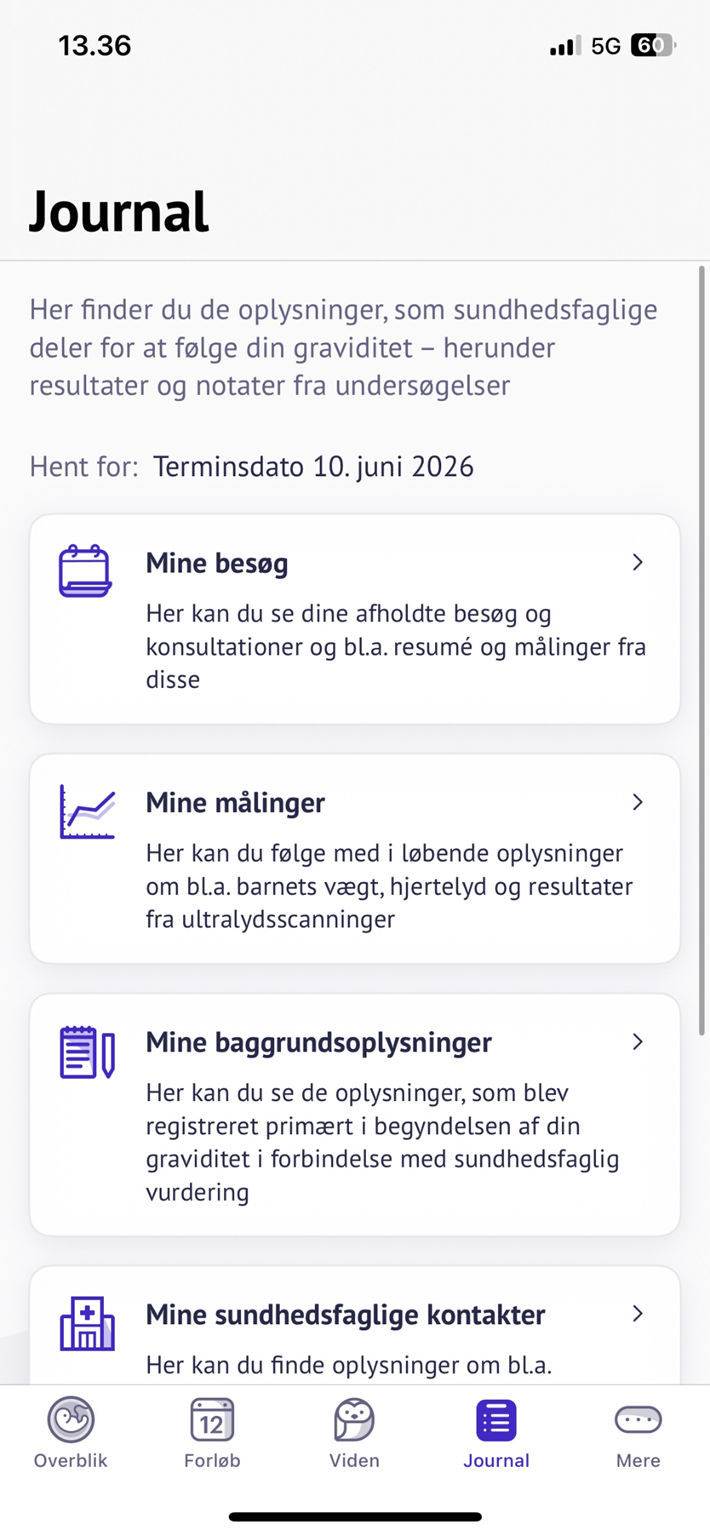Expand Mine baggrundsoplysninger via the chevron

click(638, 1042)
